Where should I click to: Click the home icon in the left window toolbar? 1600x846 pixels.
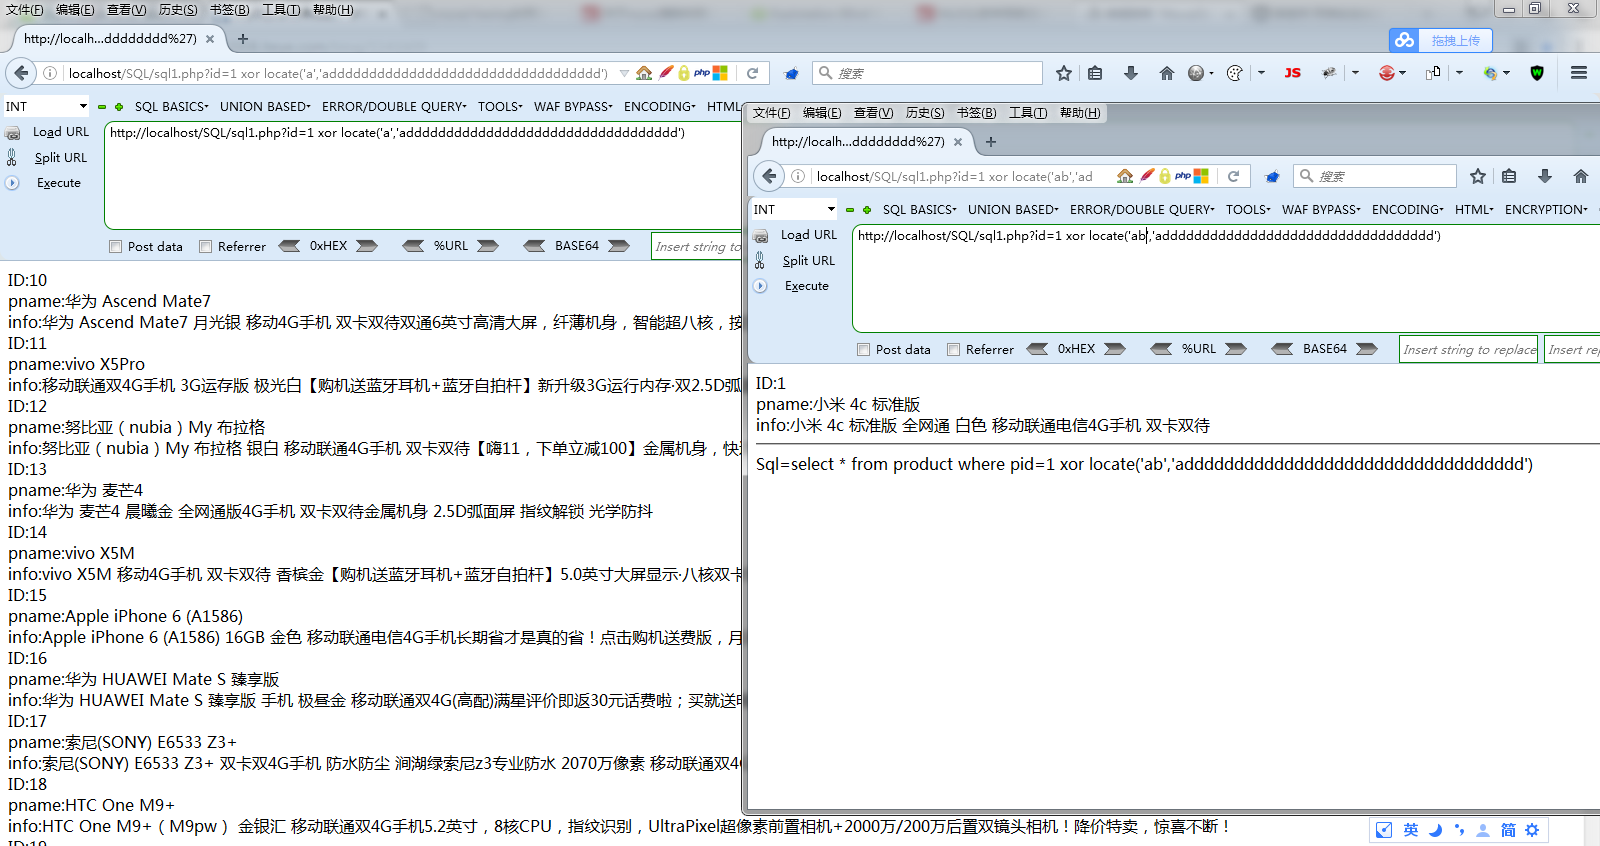tap(1166, 73)
